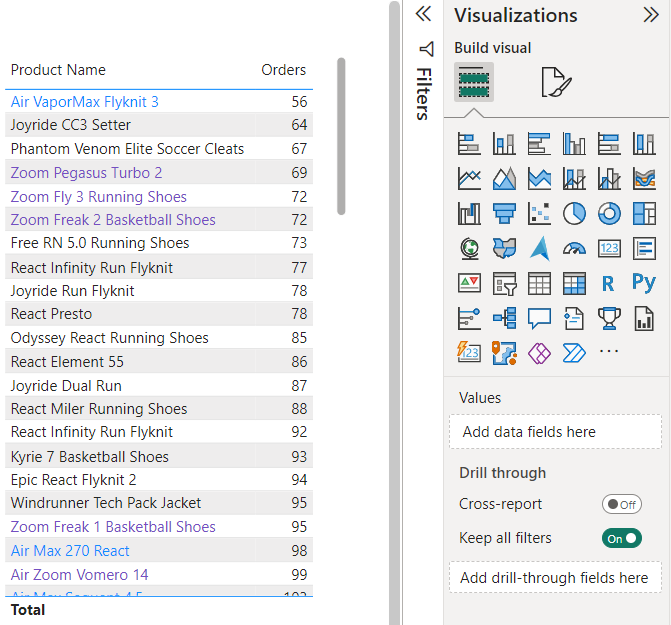Select the Power Apps visual

click(539, 353)
